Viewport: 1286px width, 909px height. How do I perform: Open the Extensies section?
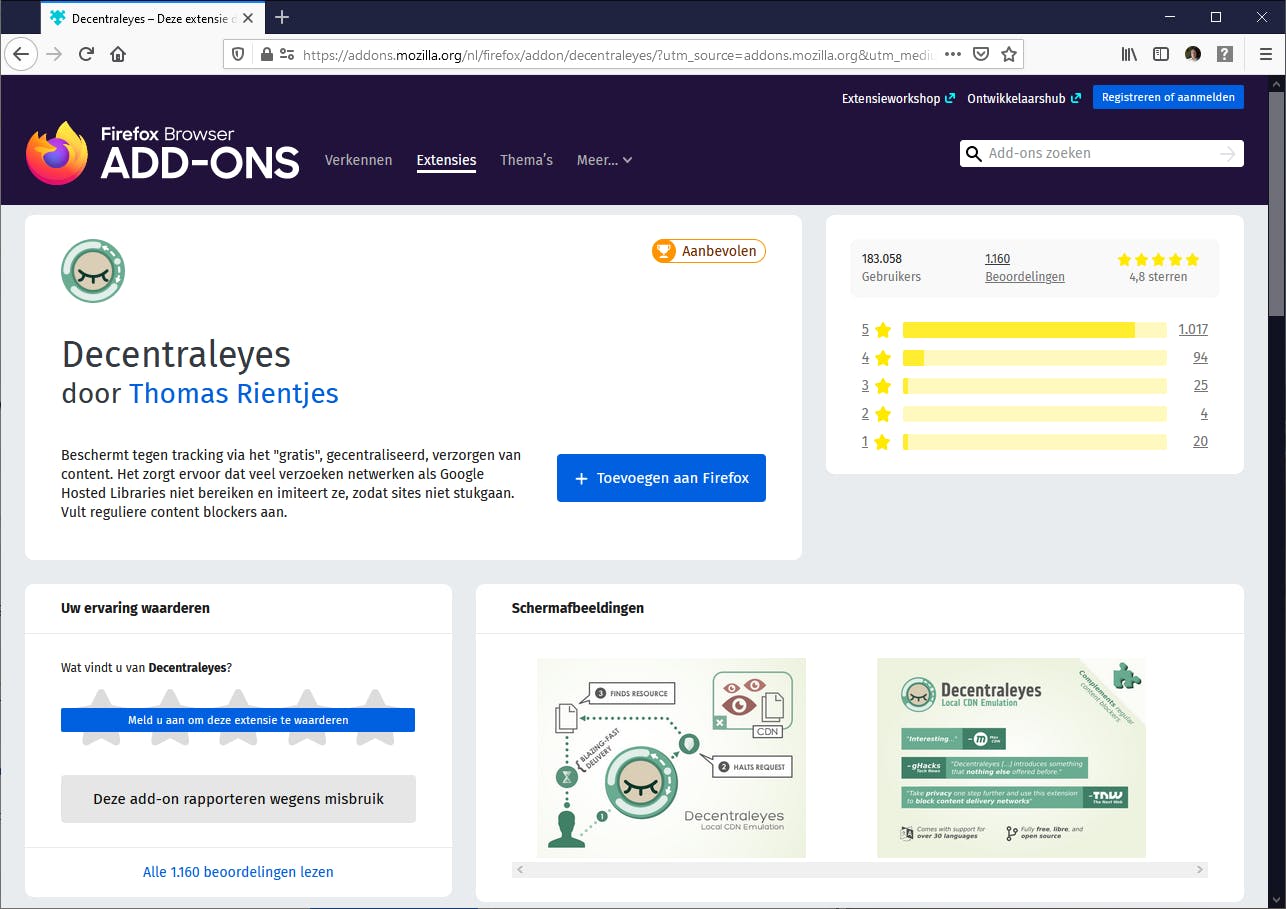tap(446, 160)
